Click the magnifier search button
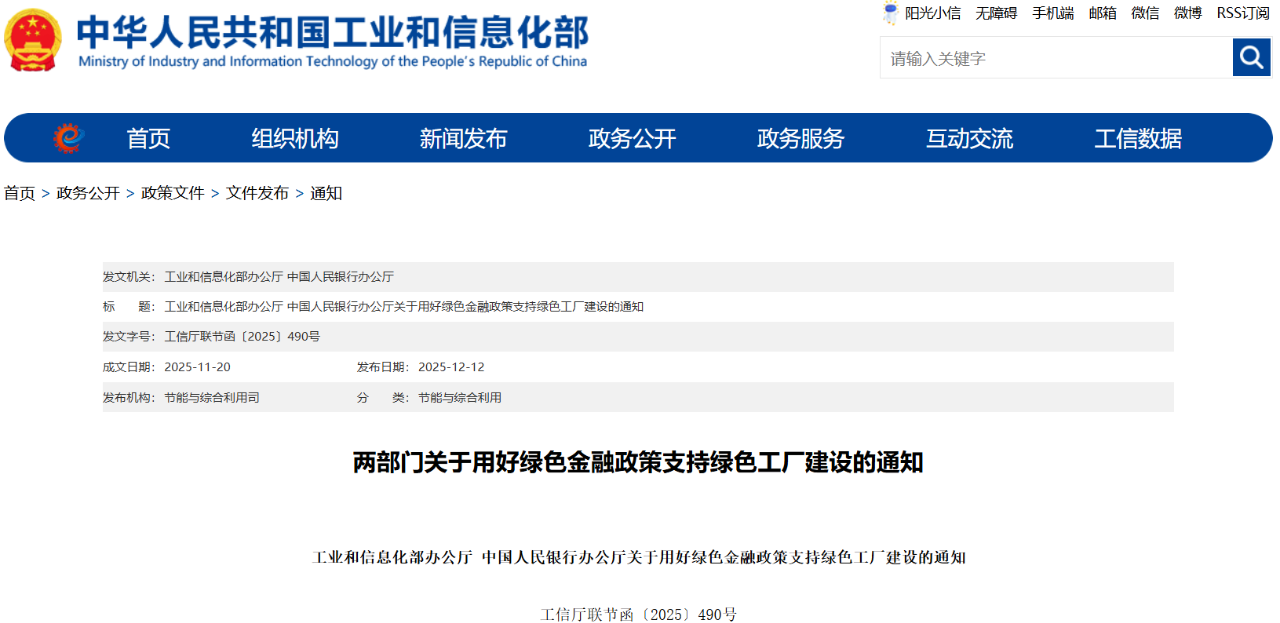The image size is (1280, 623). 1251,58
